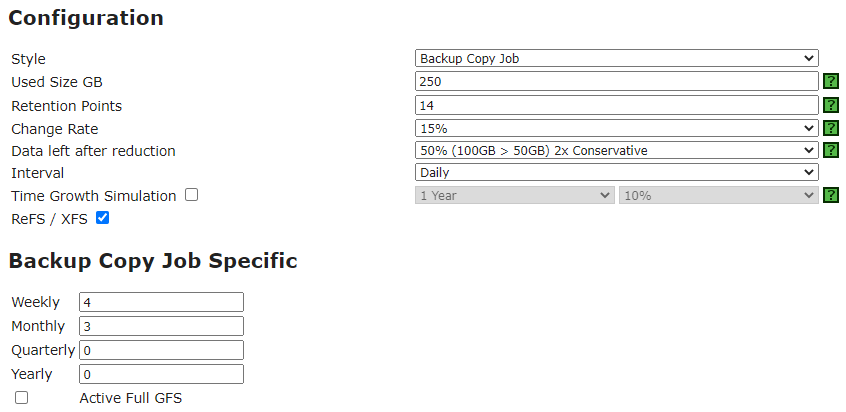The image size is (846, 412).
Task: Click the Monthly input field
Action: [161, 326]
